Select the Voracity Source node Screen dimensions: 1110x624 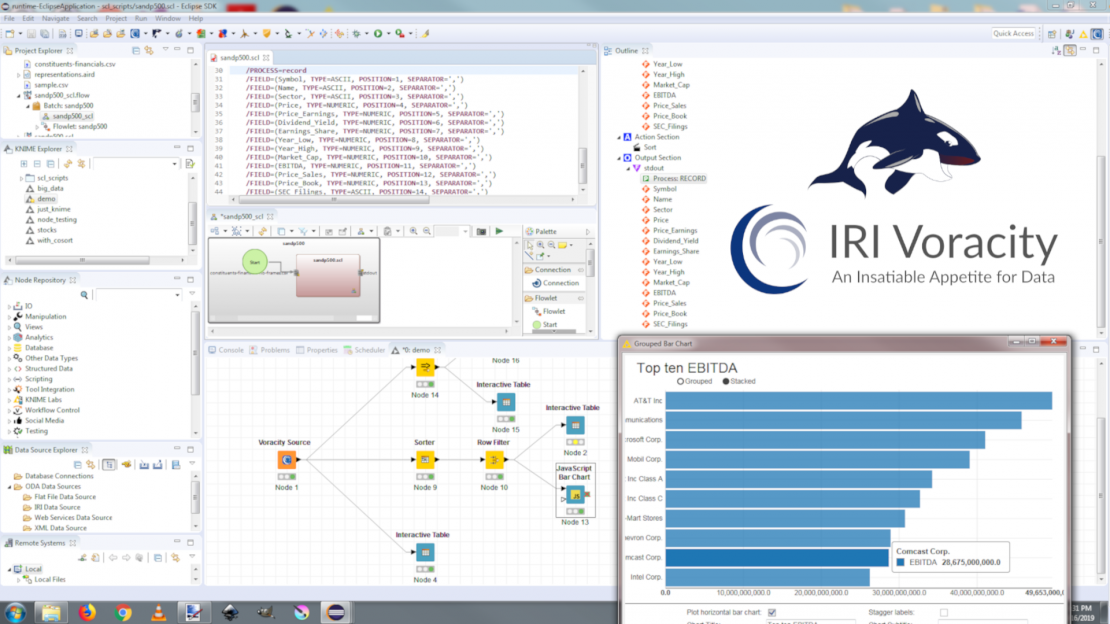287,460
